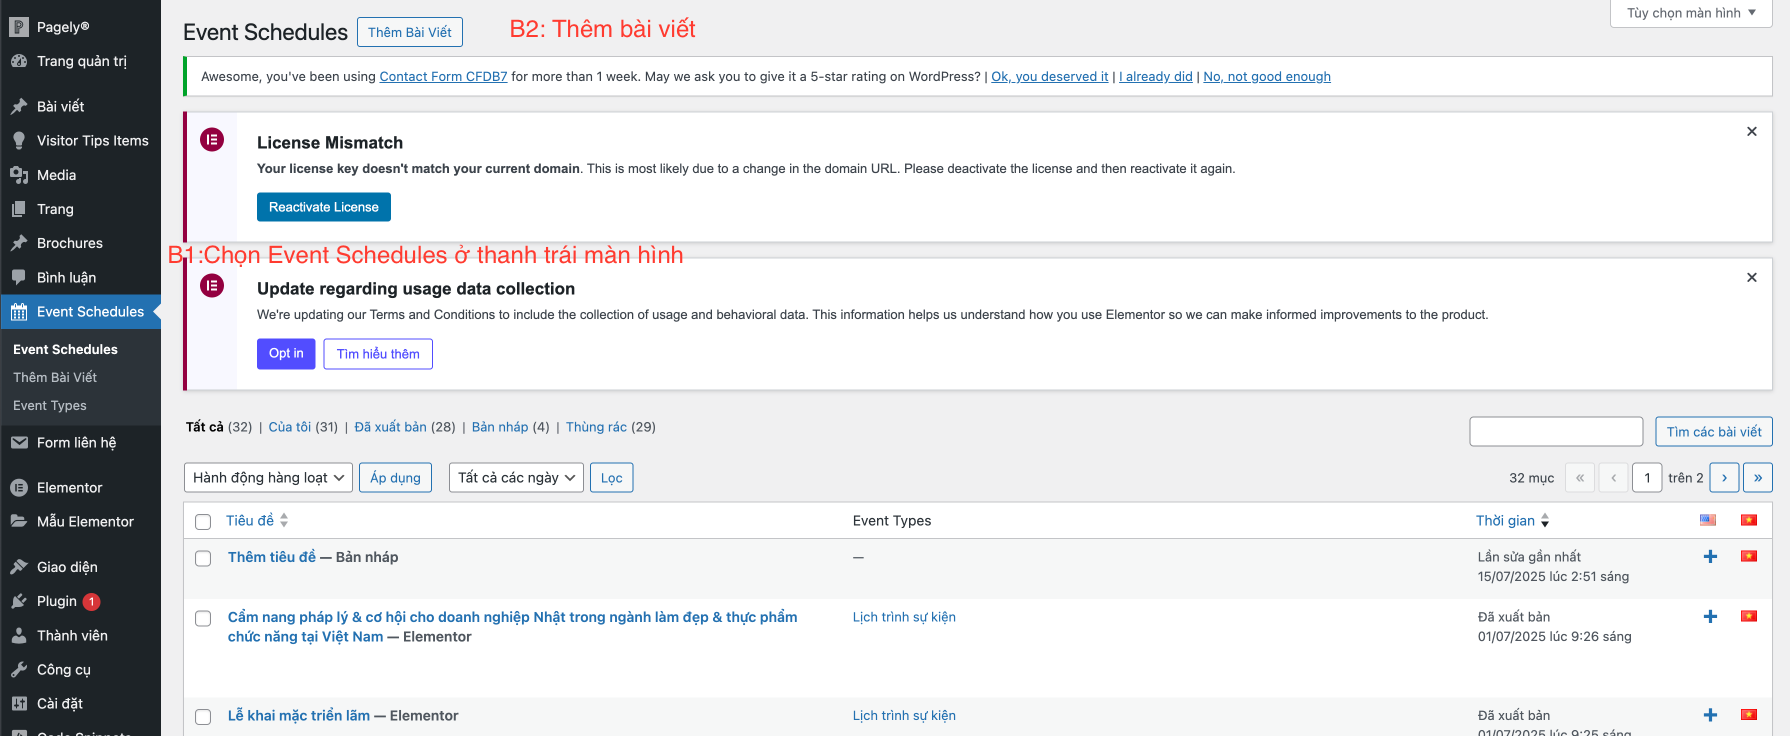
Task: Add US translation for Lễ khai mạc triển lãm
Action: click(1710, 715)
